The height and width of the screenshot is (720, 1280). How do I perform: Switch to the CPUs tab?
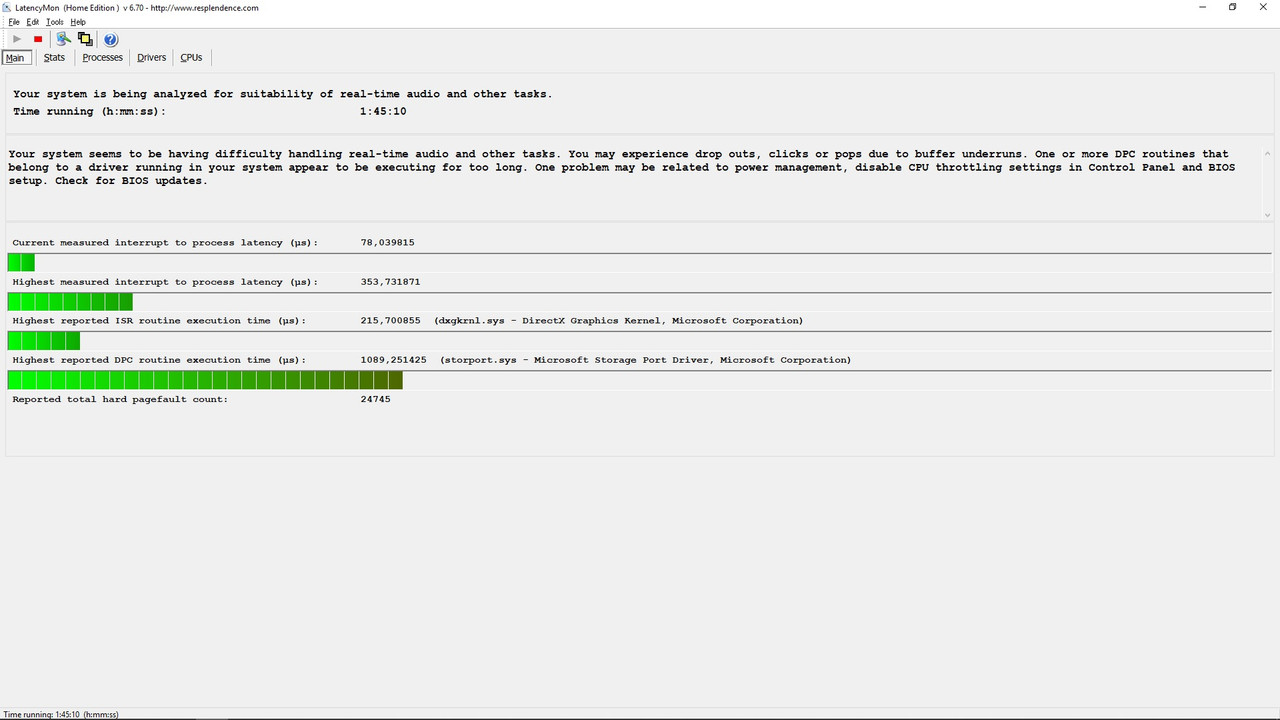[191, 57]
